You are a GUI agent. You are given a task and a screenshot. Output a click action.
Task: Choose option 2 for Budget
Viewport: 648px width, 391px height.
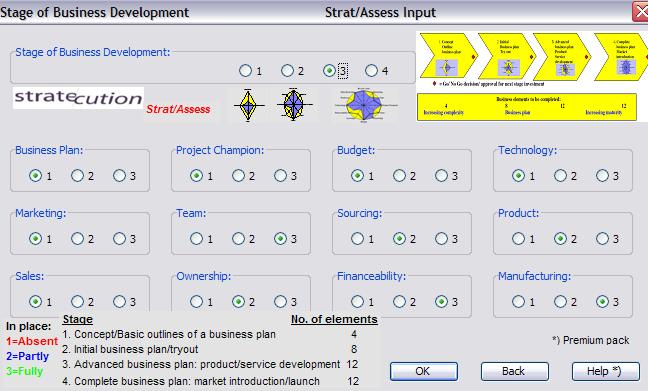coord(399,176)
